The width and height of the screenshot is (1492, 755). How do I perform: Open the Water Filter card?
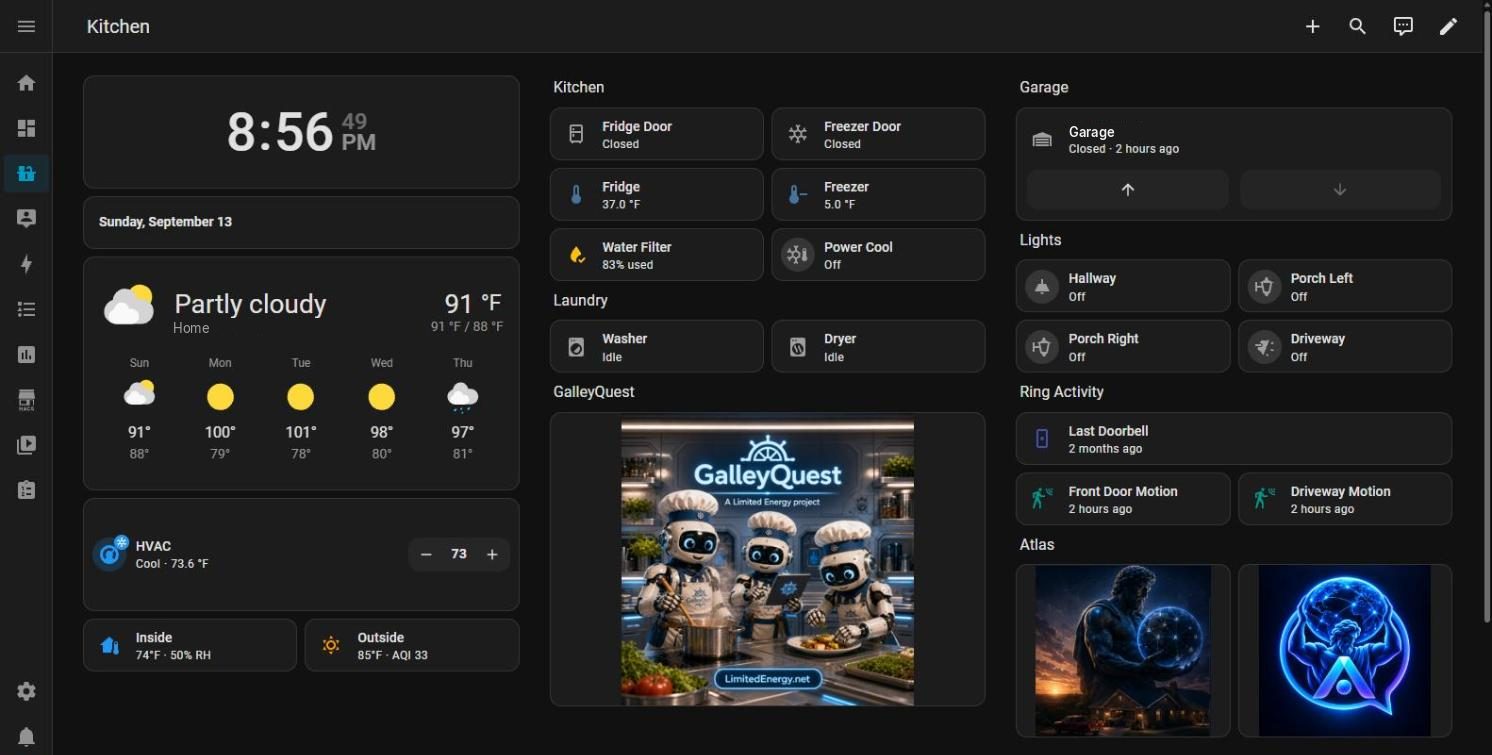coord(657,255)
